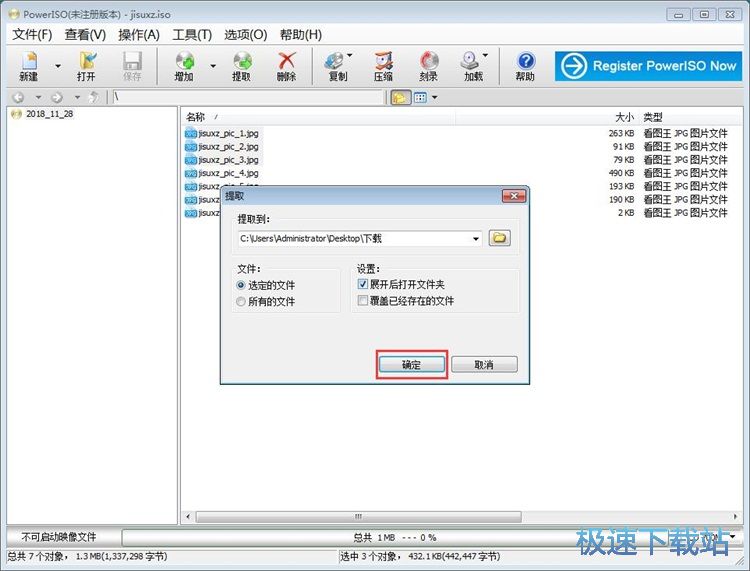
Task: Sort by 名称 column header
Action: [x=195, y=117]
